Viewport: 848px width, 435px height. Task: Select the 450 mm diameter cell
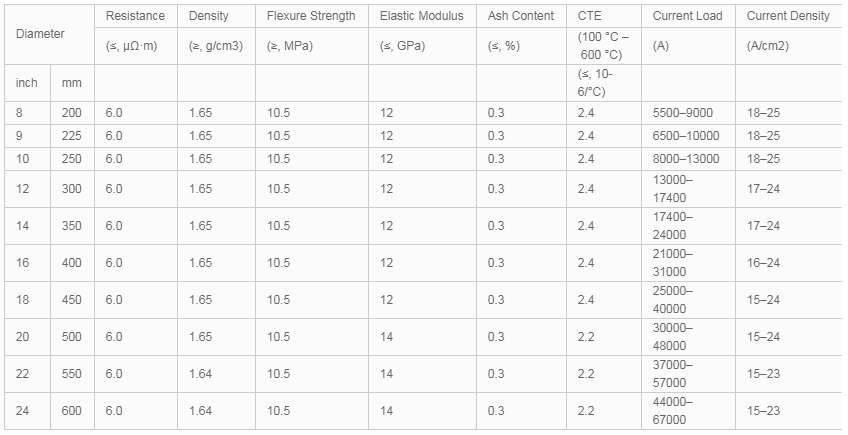(x=72, y=300)
